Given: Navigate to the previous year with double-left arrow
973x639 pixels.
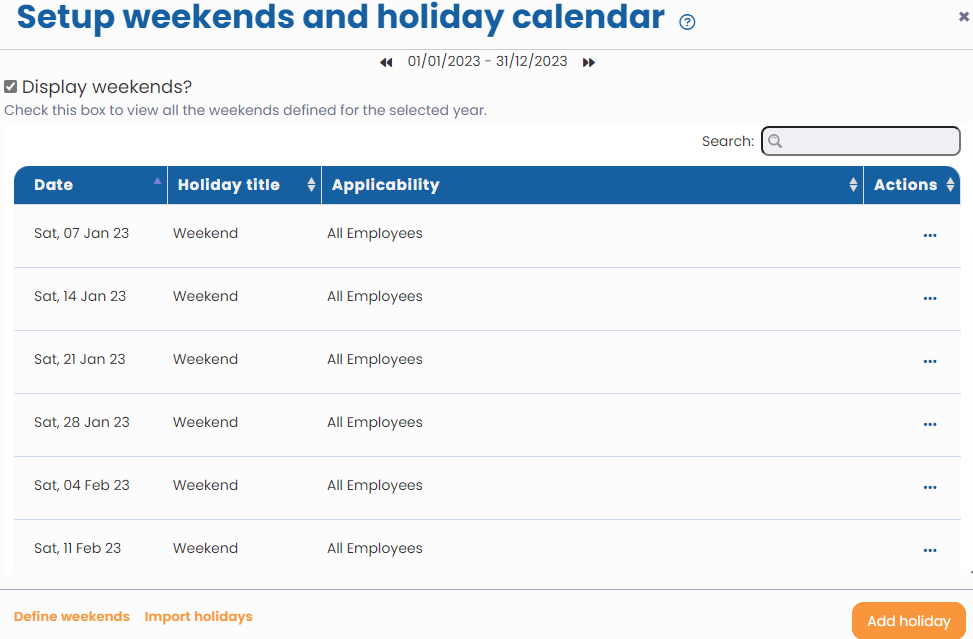Looking at the screenshot, I should (x=386, y=62).
